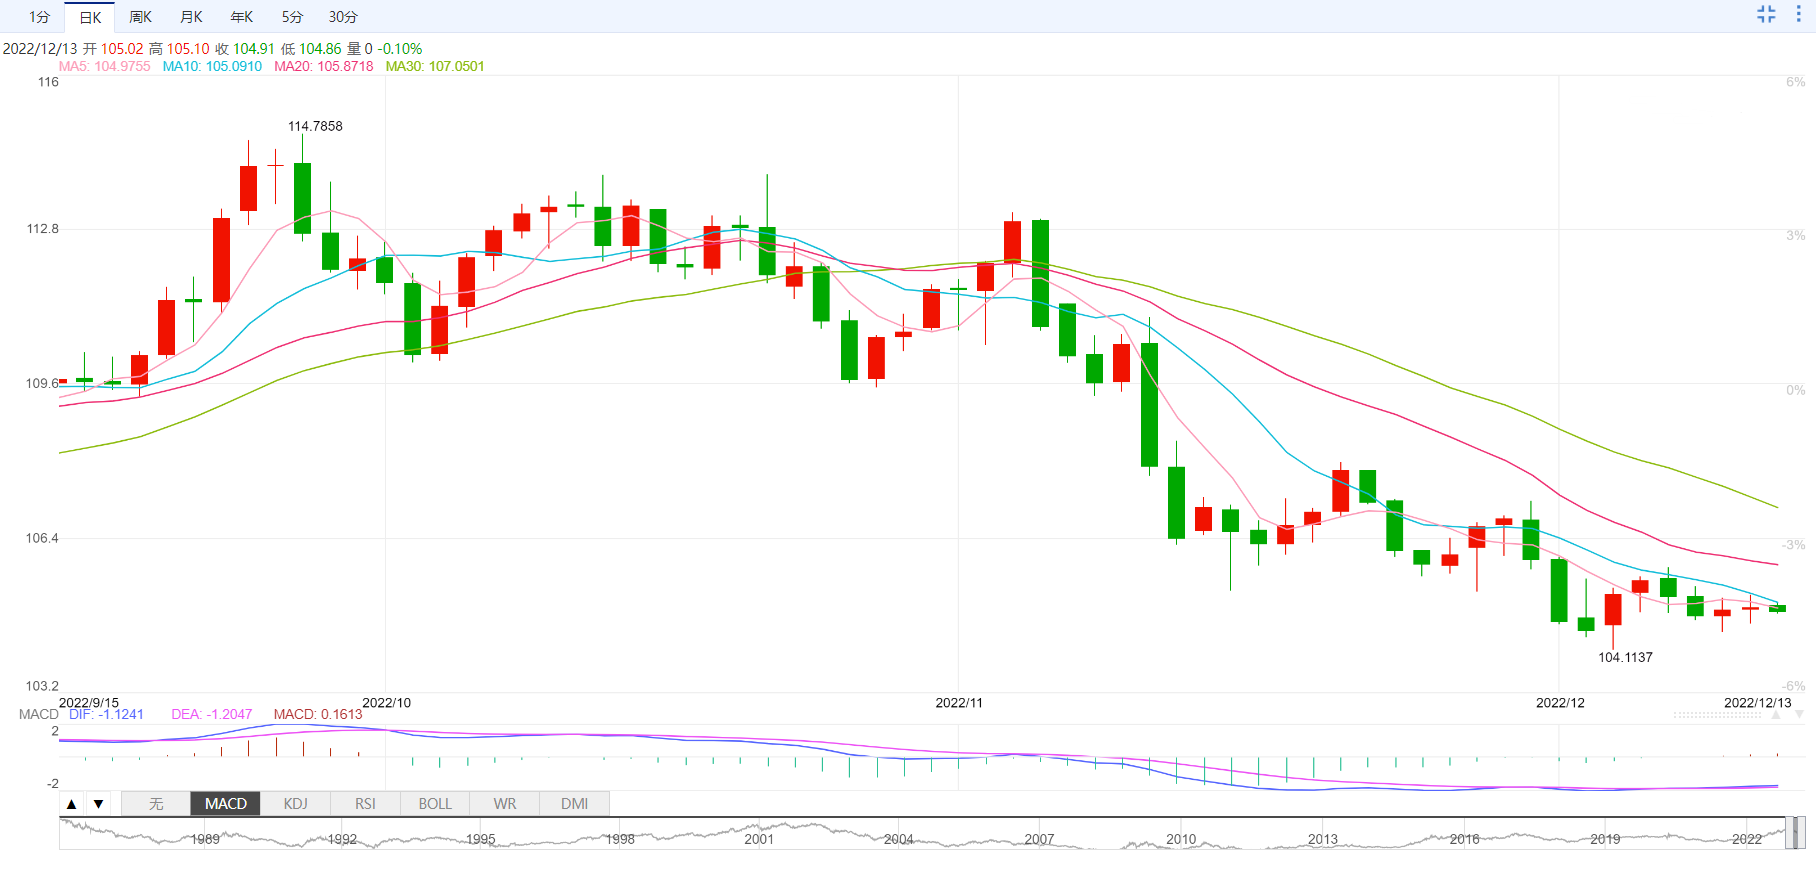1816x882 pixels.
Task: Click the gray up arrow near 2022/12/13
Action: point(1776,714)
